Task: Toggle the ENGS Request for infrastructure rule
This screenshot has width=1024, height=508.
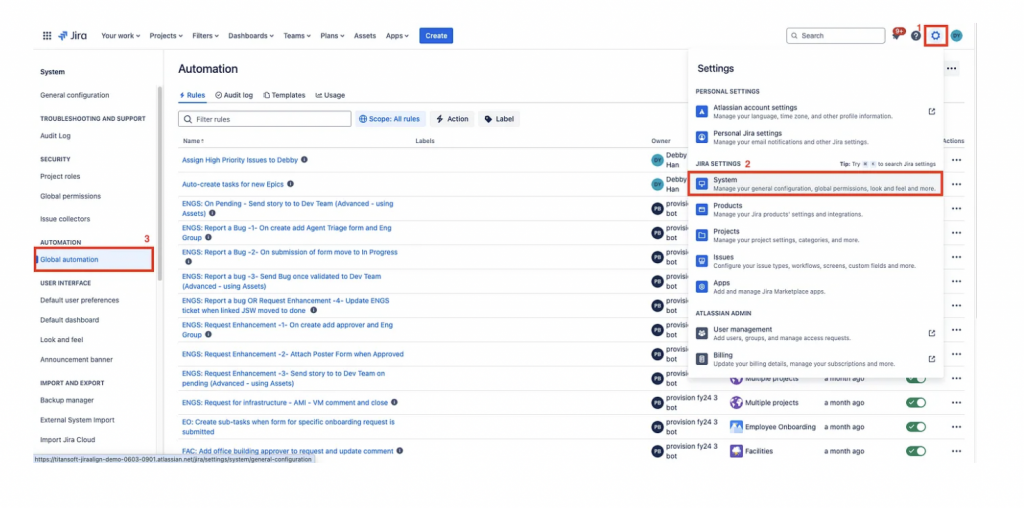Action: pyautogui.click(x=916, y=403)
